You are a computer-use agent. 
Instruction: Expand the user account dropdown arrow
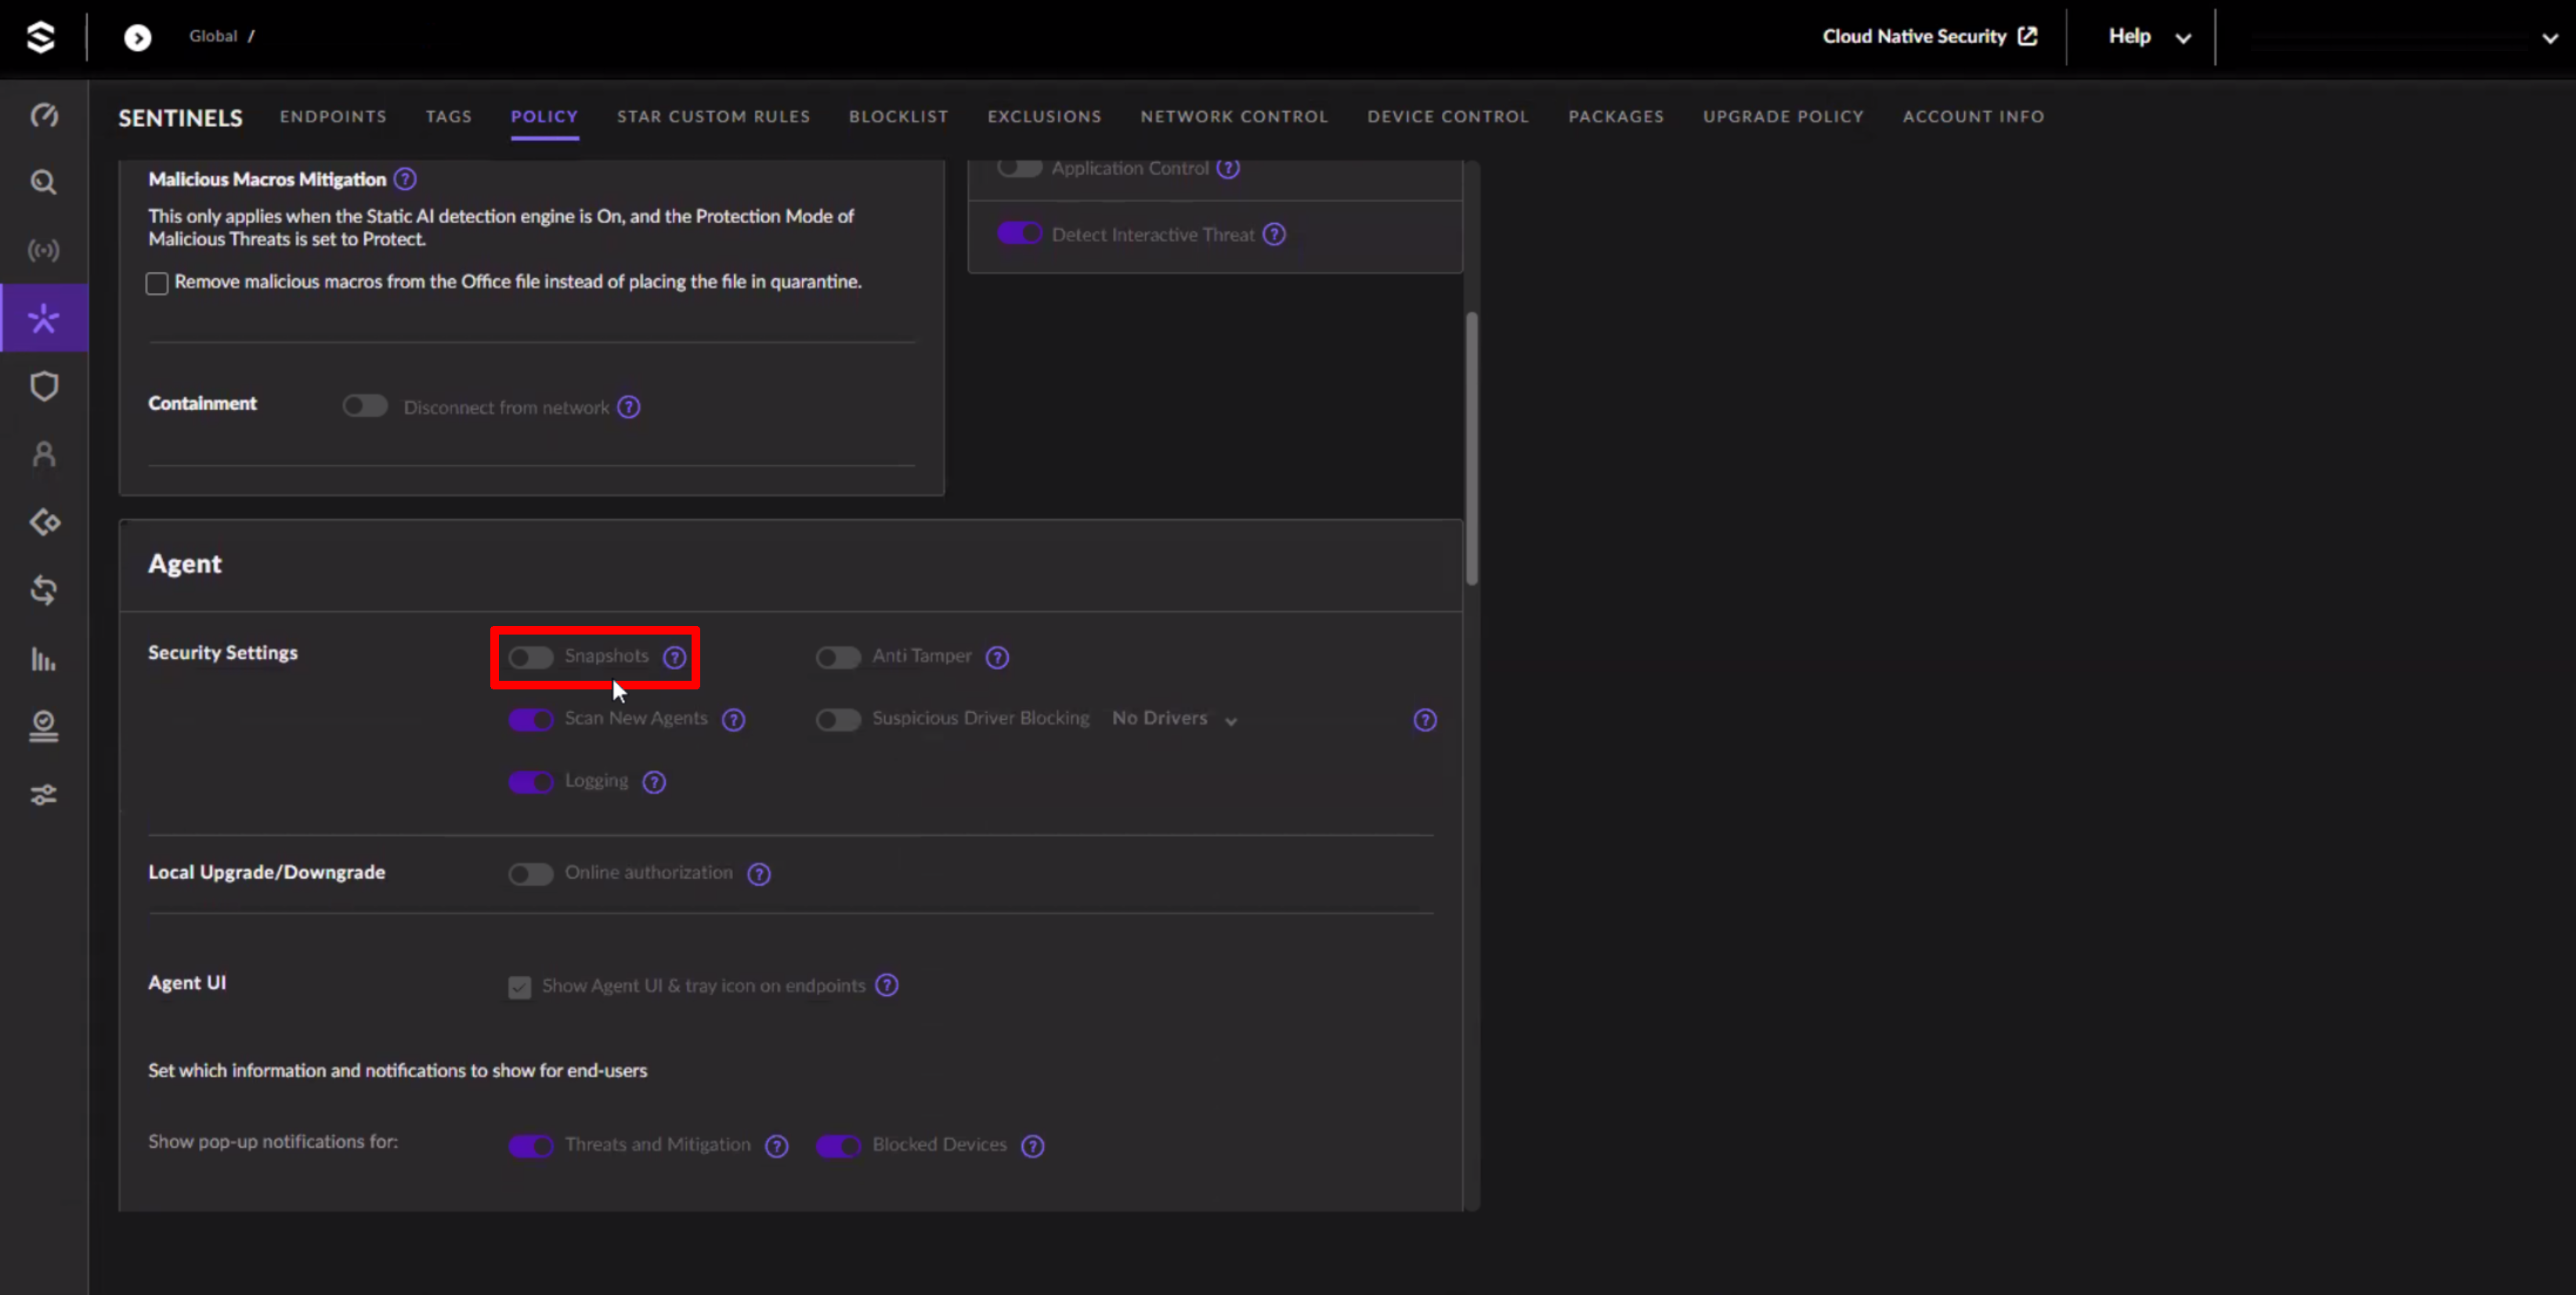2550,39
